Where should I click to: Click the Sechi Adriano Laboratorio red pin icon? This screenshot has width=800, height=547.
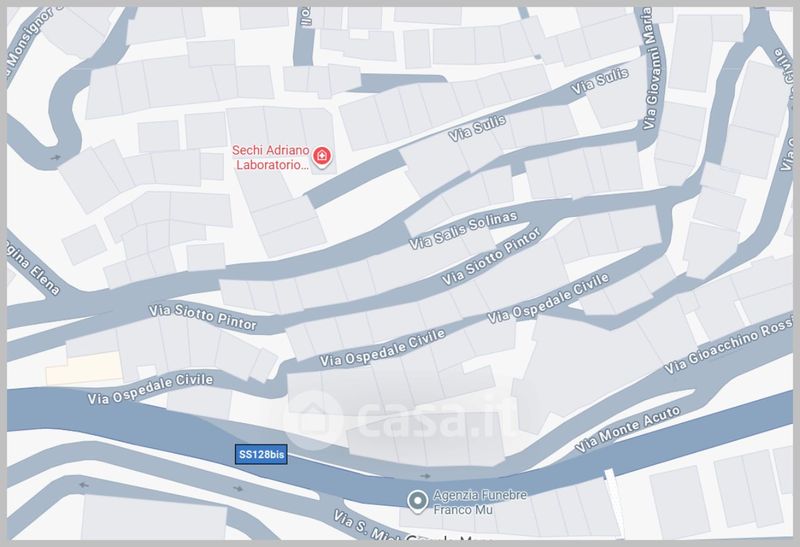pos(321,156)
